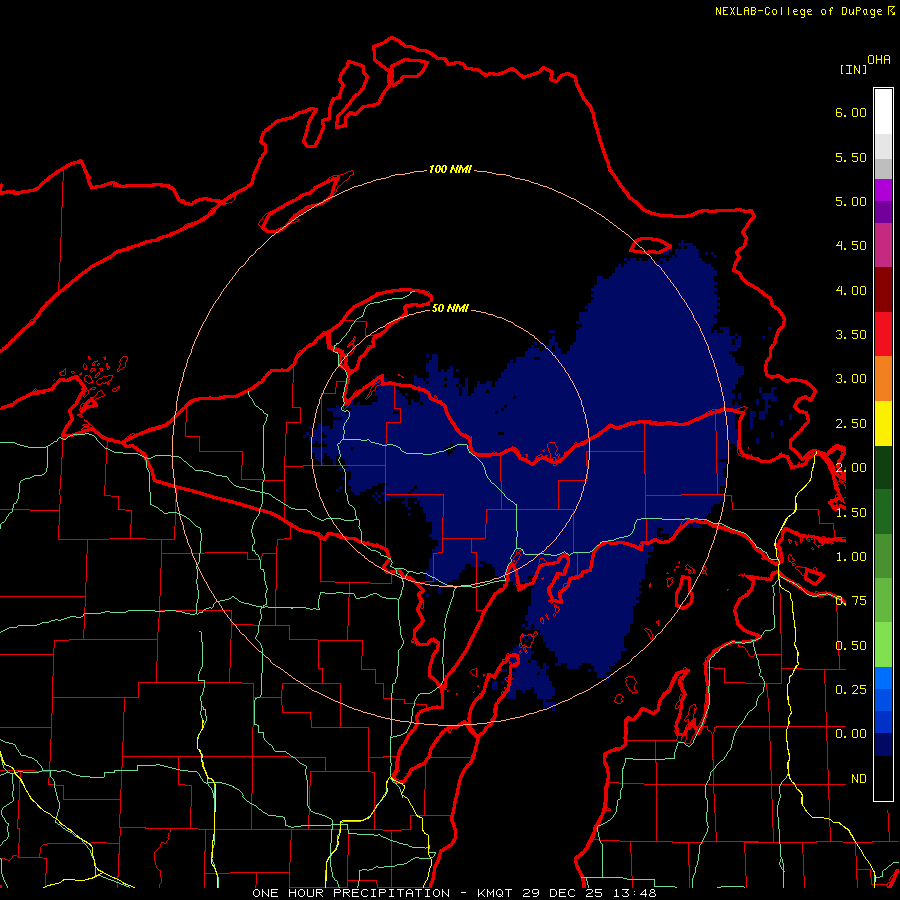Viewport: 900px width, 900px height.
Task: Click the 100 NMI range ring label
Action: coord(450,169)
